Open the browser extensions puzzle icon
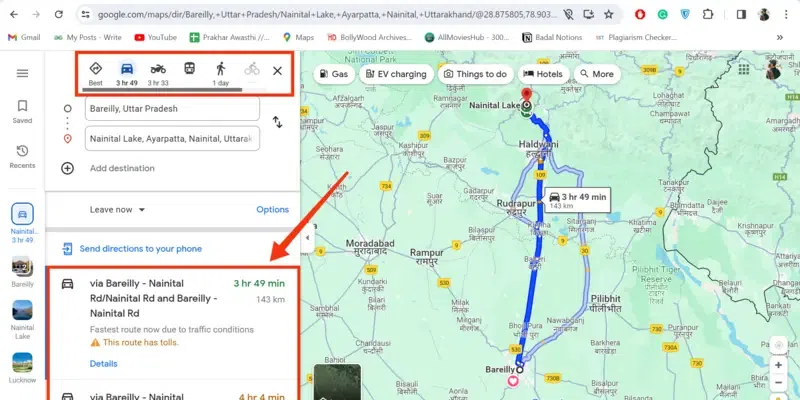The width and height of the screenshot is (800, 400). click(708, 15)
